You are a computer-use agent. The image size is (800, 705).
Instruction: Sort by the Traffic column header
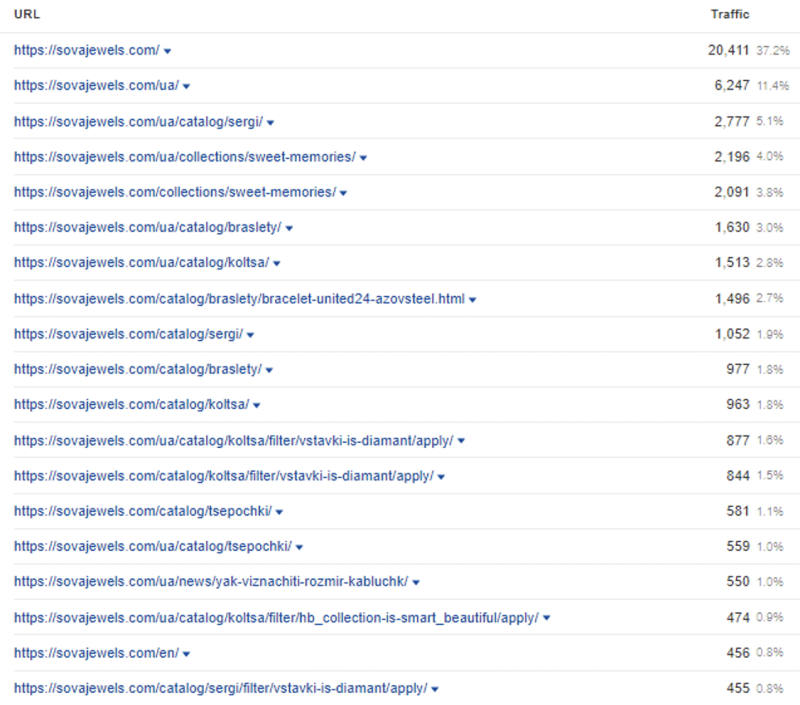coord(729,15)
